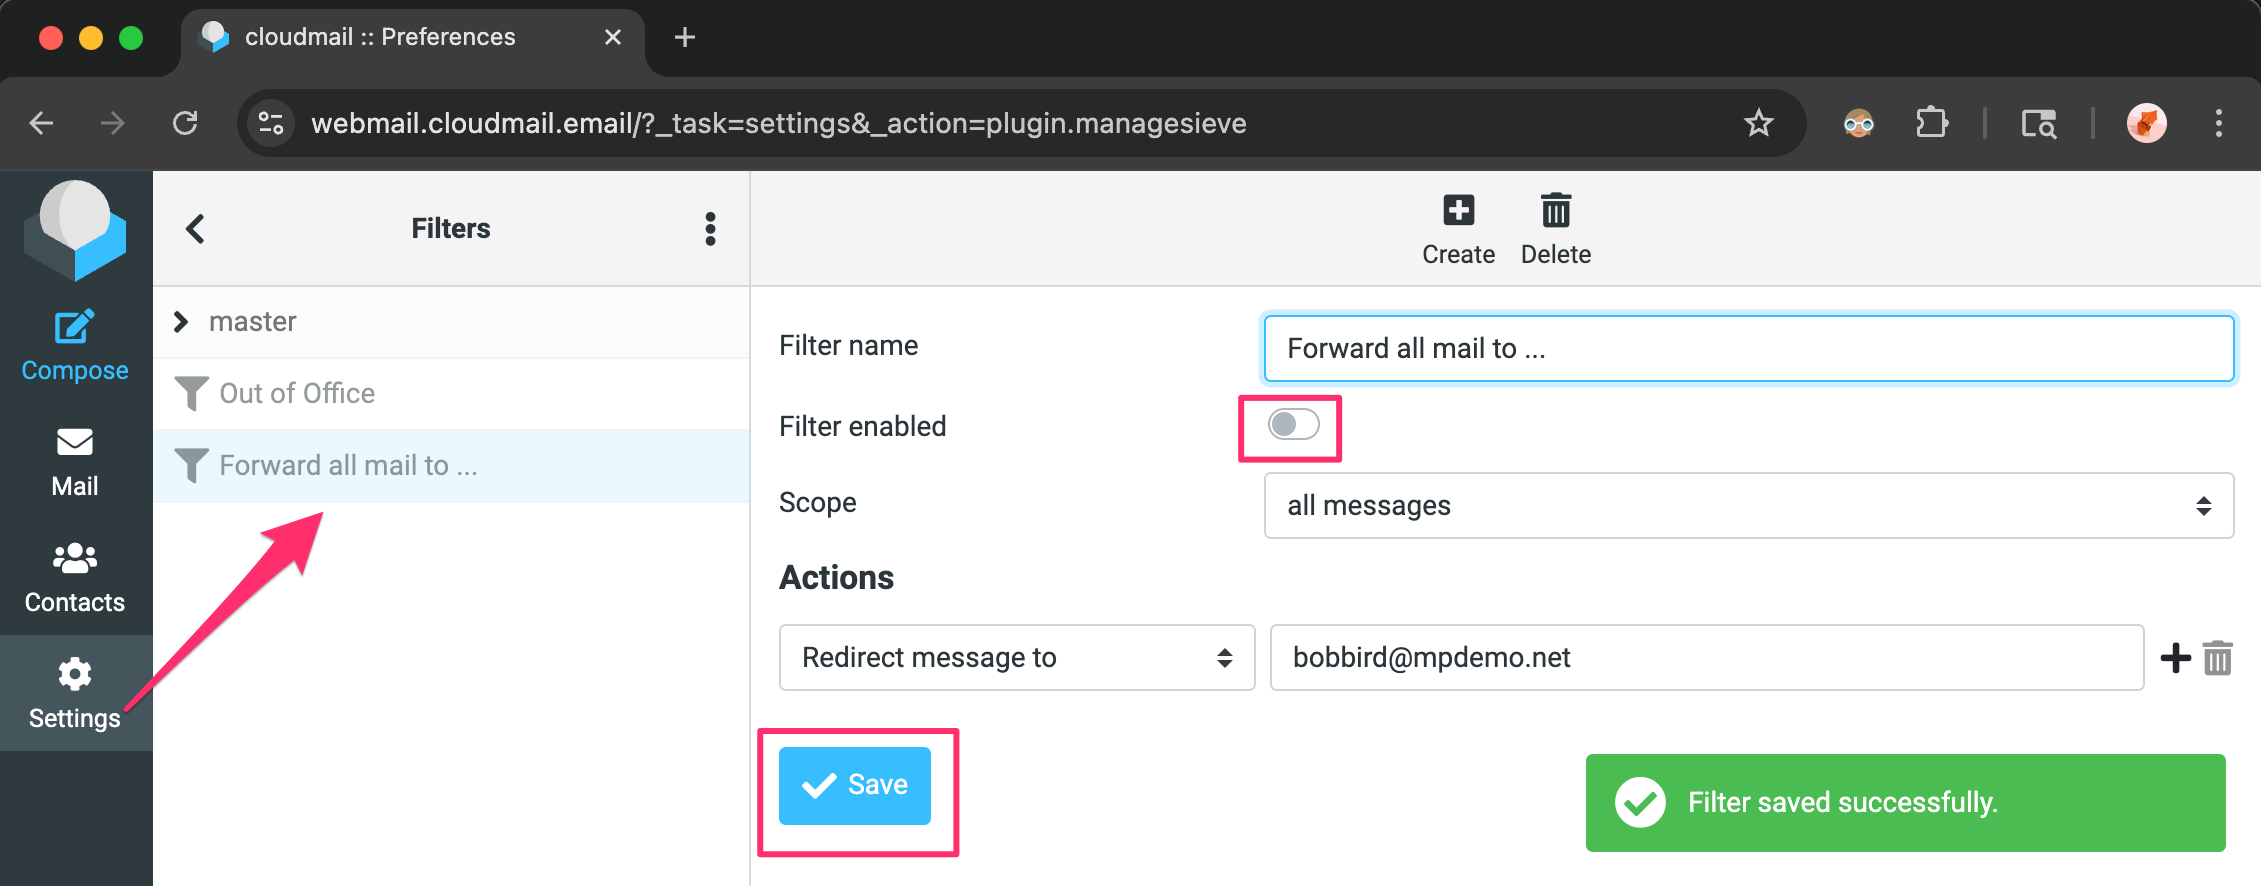
Task: Click the redirect email address field
Action: (x=1707, y=657)
